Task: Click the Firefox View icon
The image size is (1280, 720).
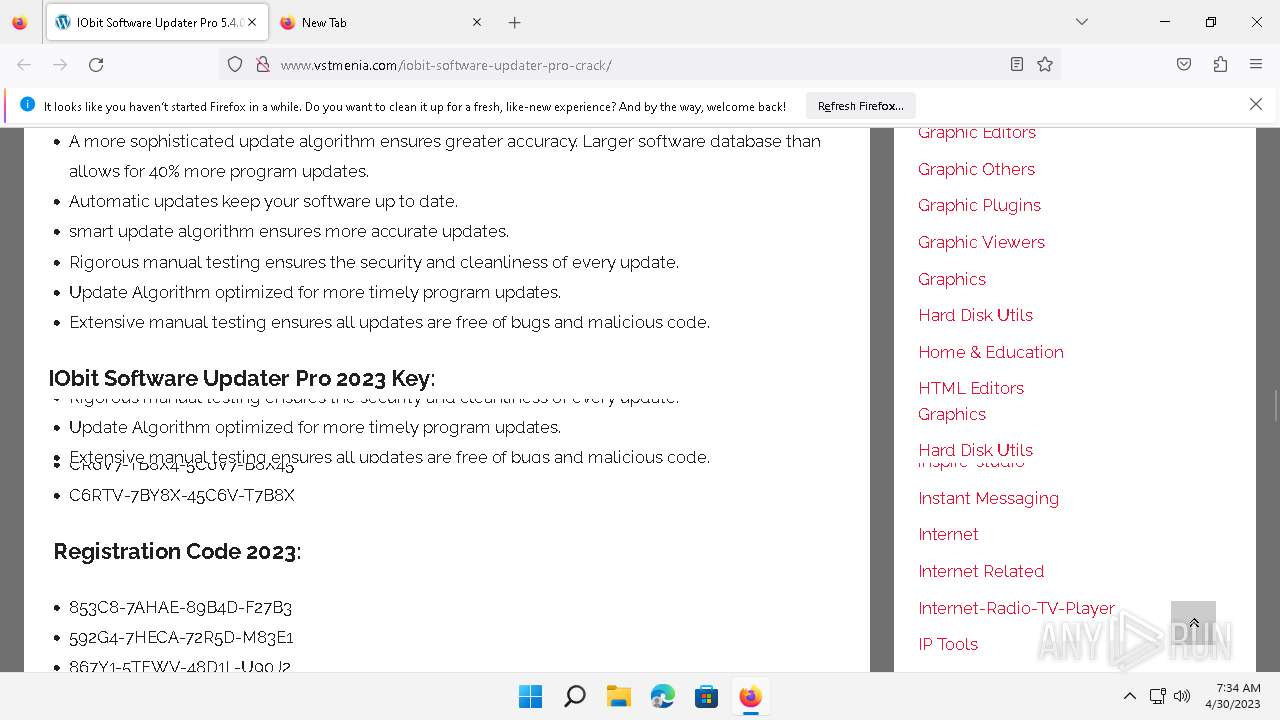Action: pyautogui.click(x=20, y=22)
